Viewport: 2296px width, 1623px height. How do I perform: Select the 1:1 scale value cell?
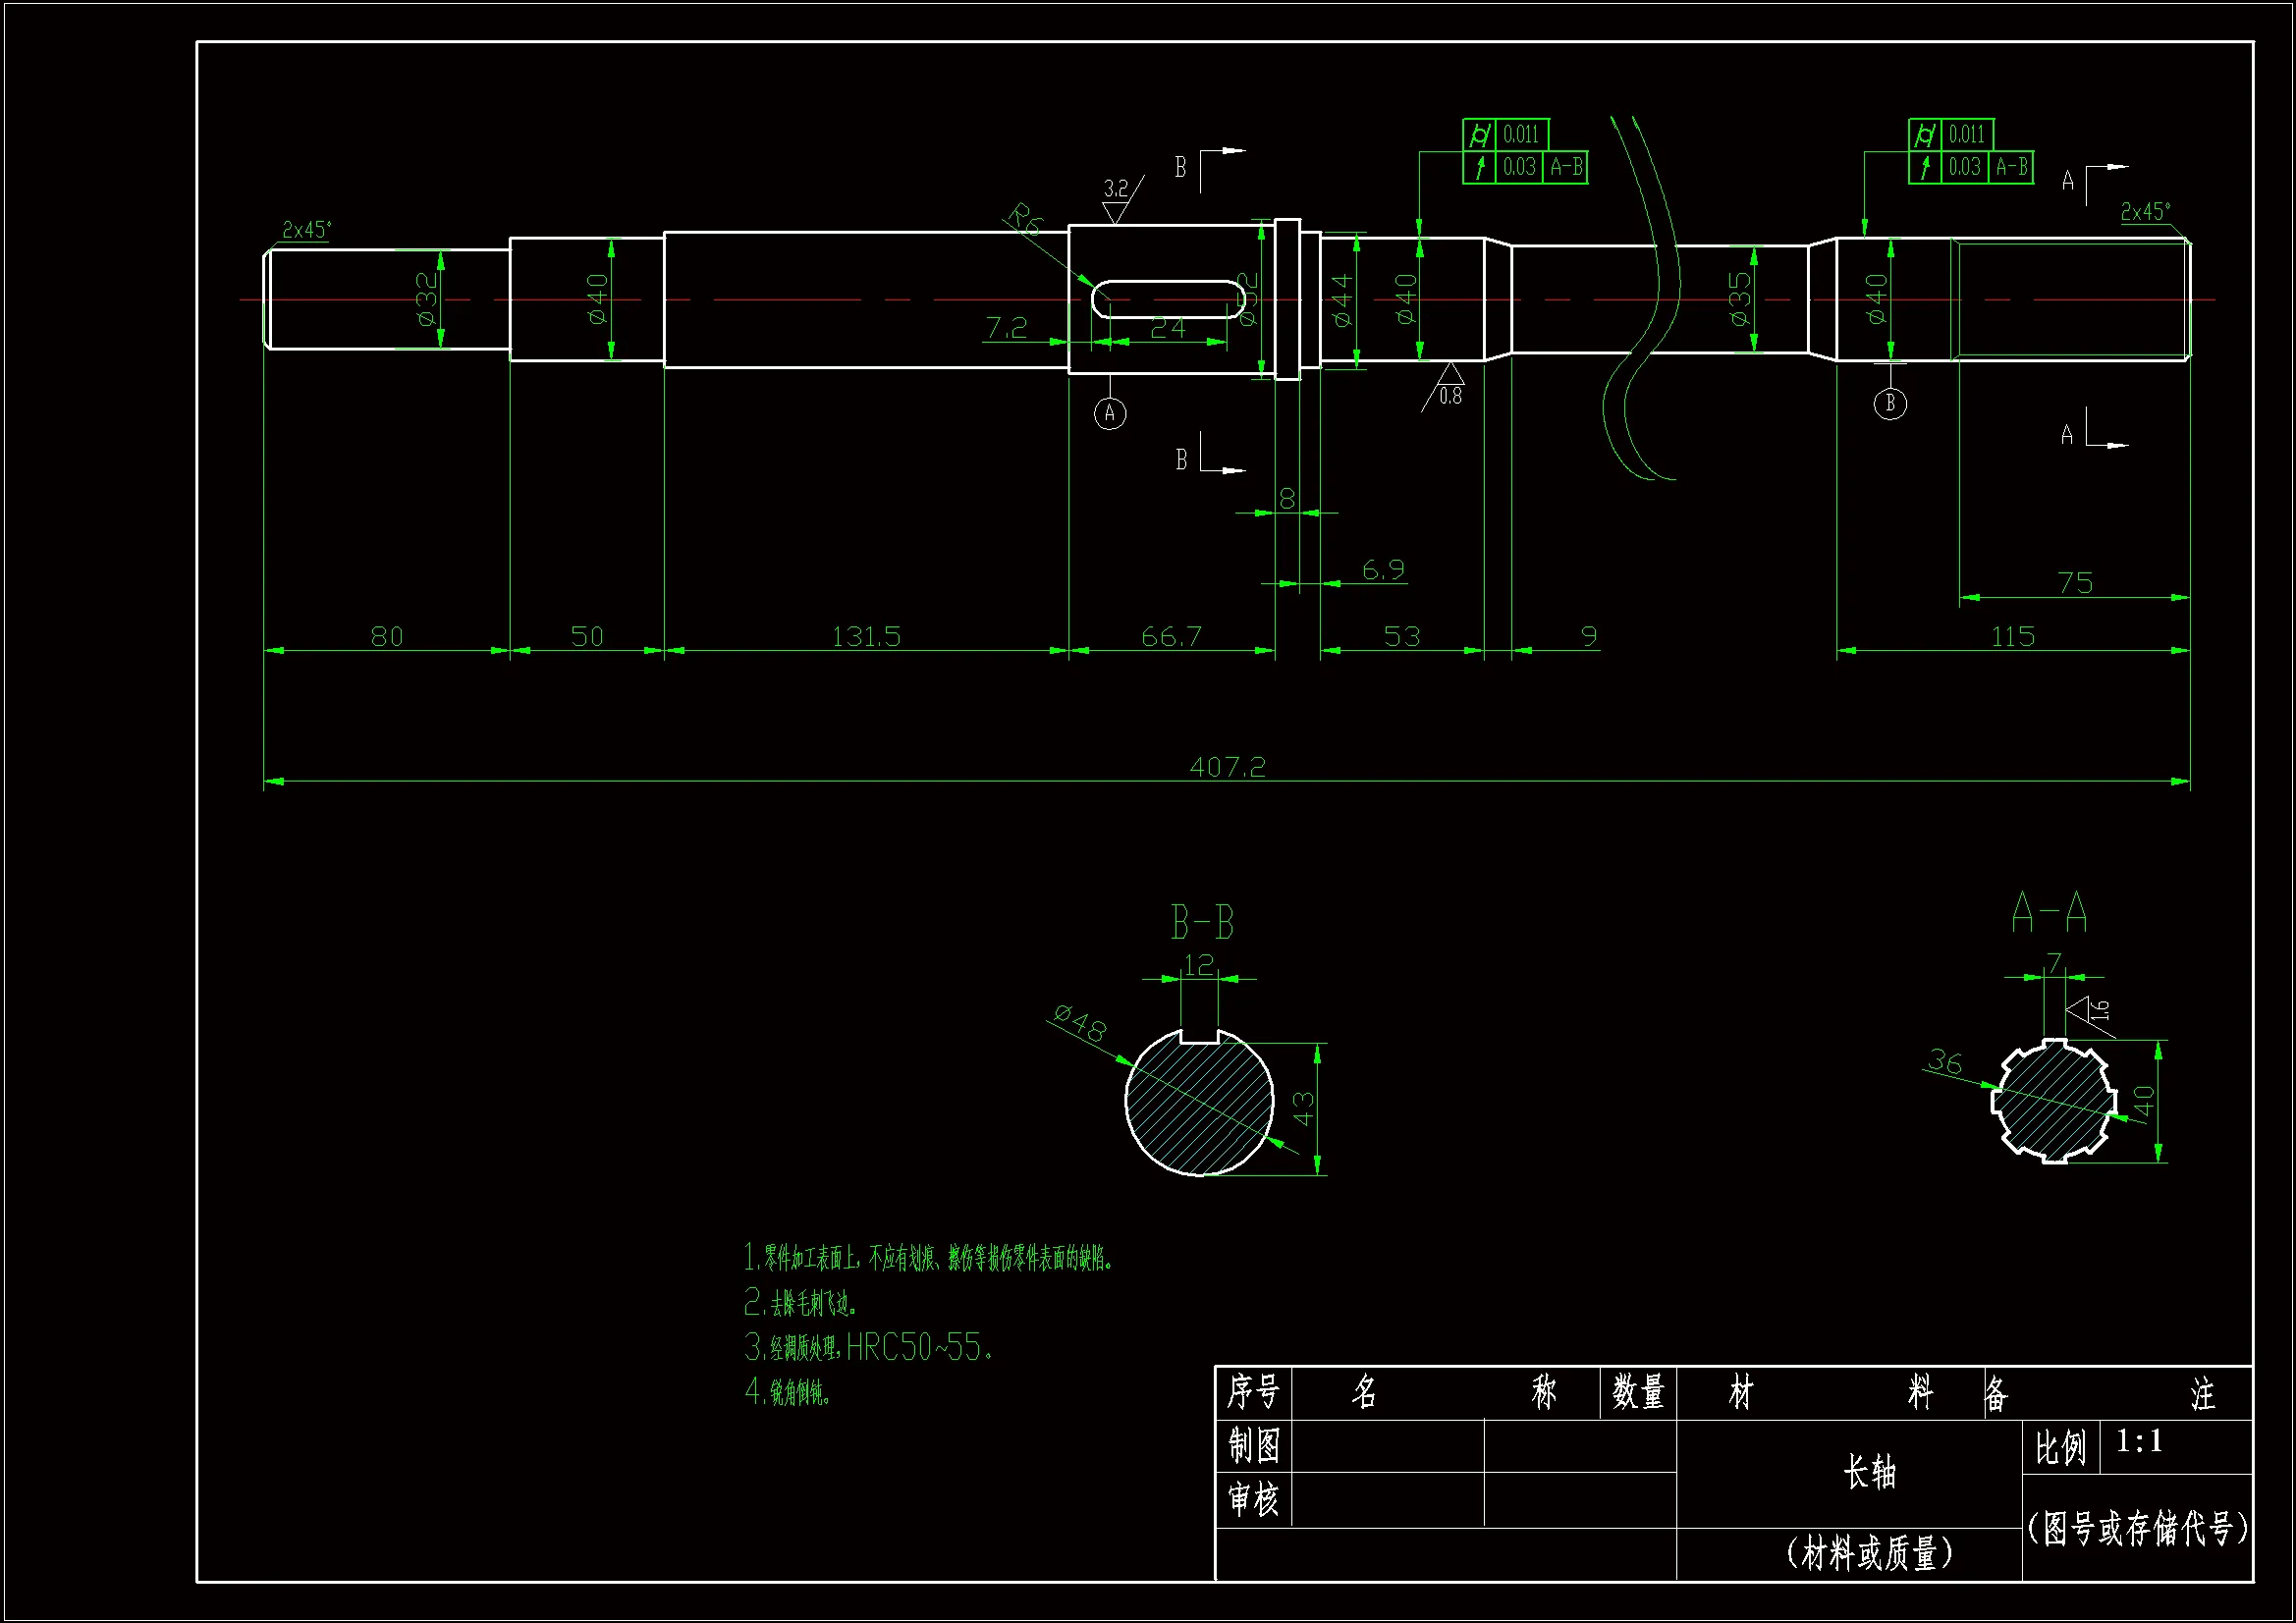[x=2140, y=1441]
